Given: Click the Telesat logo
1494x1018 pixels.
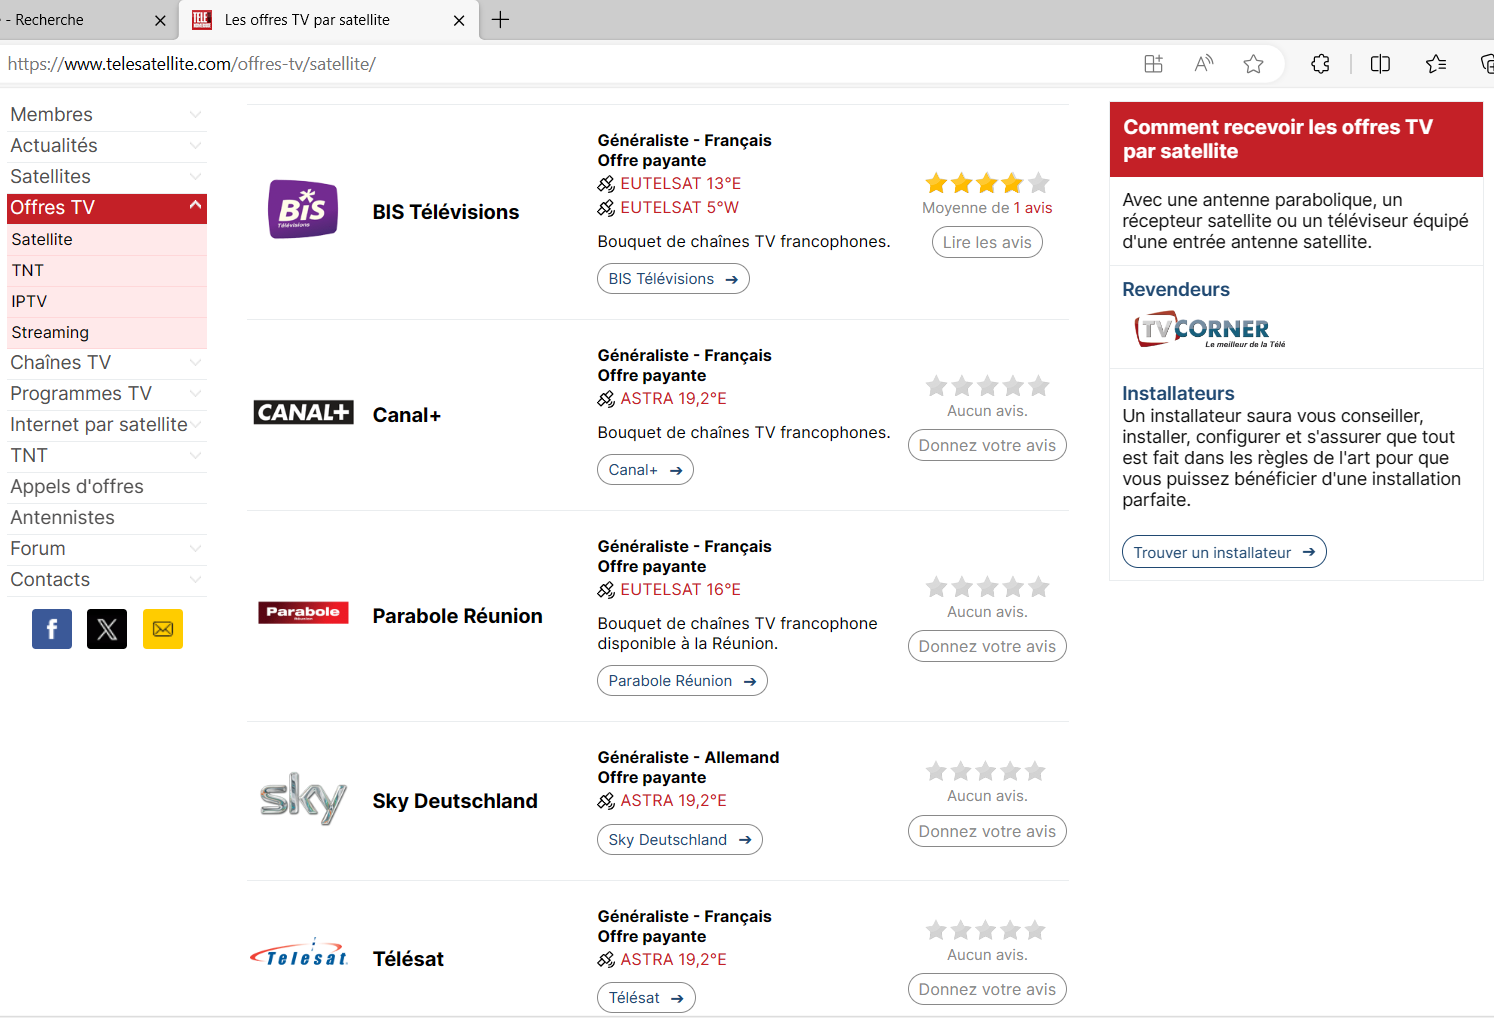Looking at the screenshot, I should (300, 954).
